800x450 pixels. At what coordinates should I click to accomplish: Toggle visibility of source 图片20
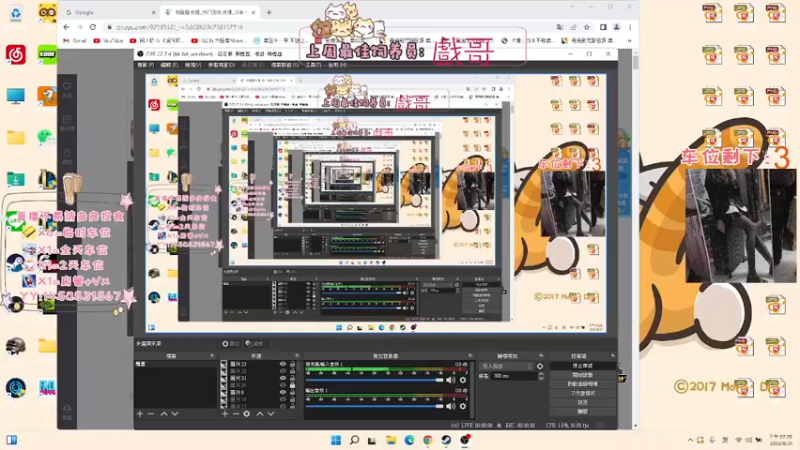coord(283,385)
